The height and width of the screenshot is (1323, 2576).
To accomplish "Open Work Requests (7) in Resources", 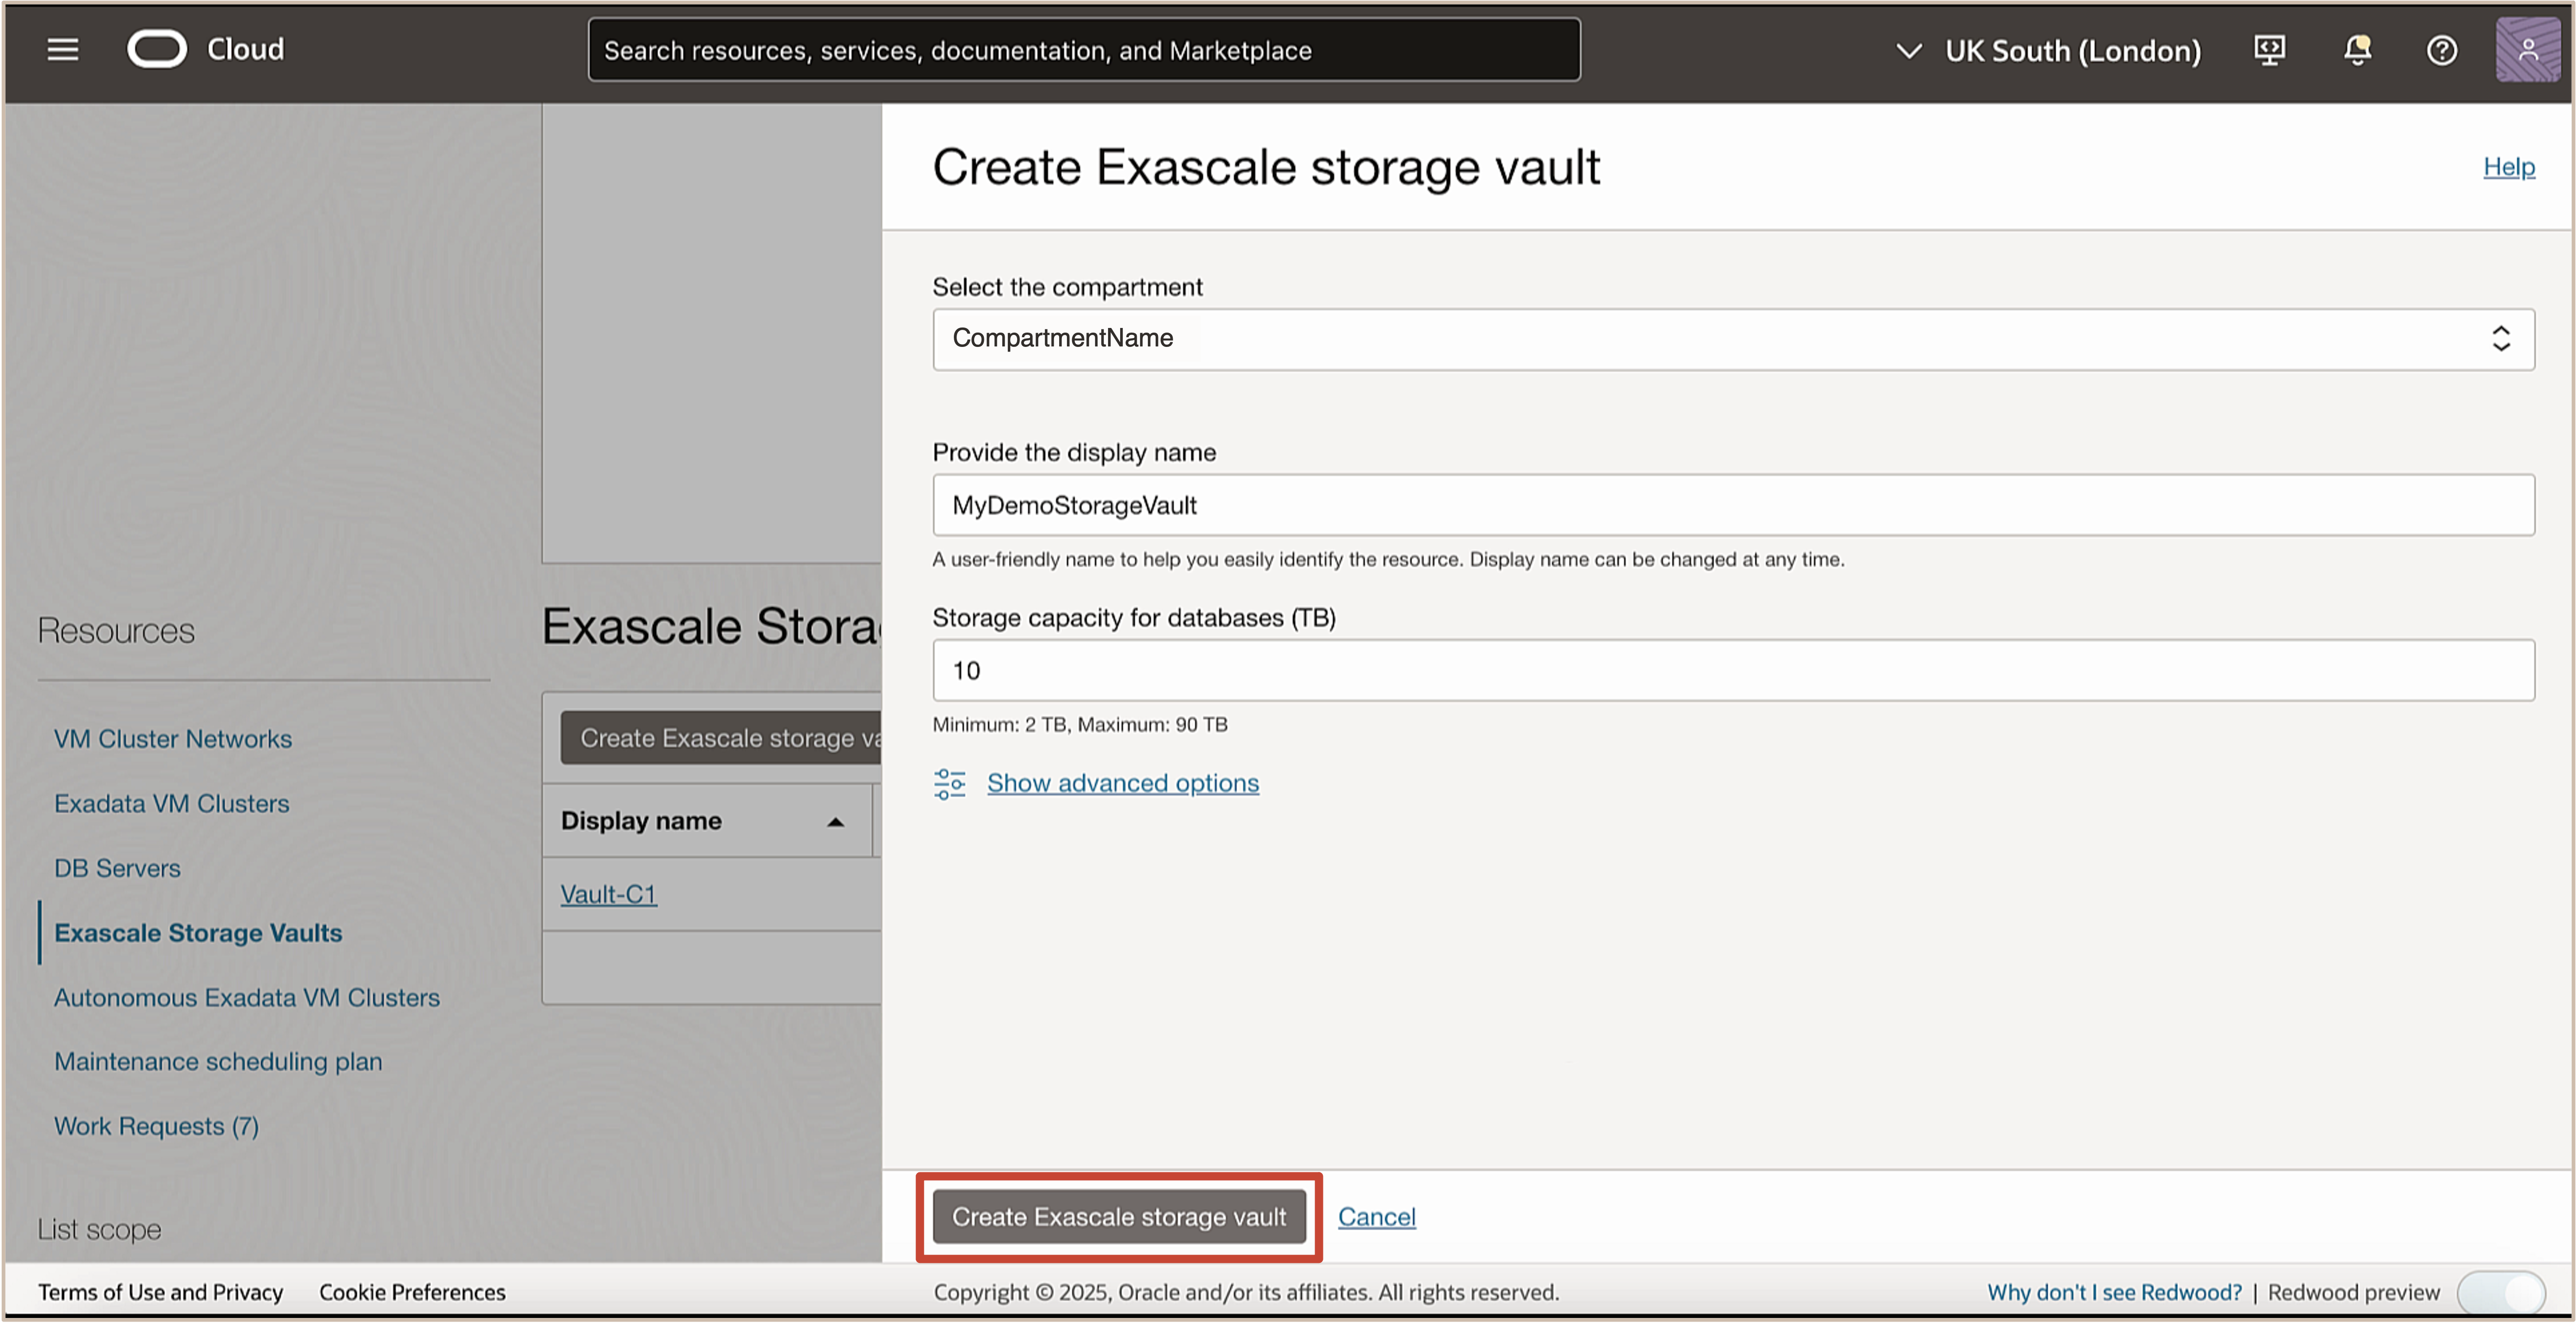I will (156, 1126).
